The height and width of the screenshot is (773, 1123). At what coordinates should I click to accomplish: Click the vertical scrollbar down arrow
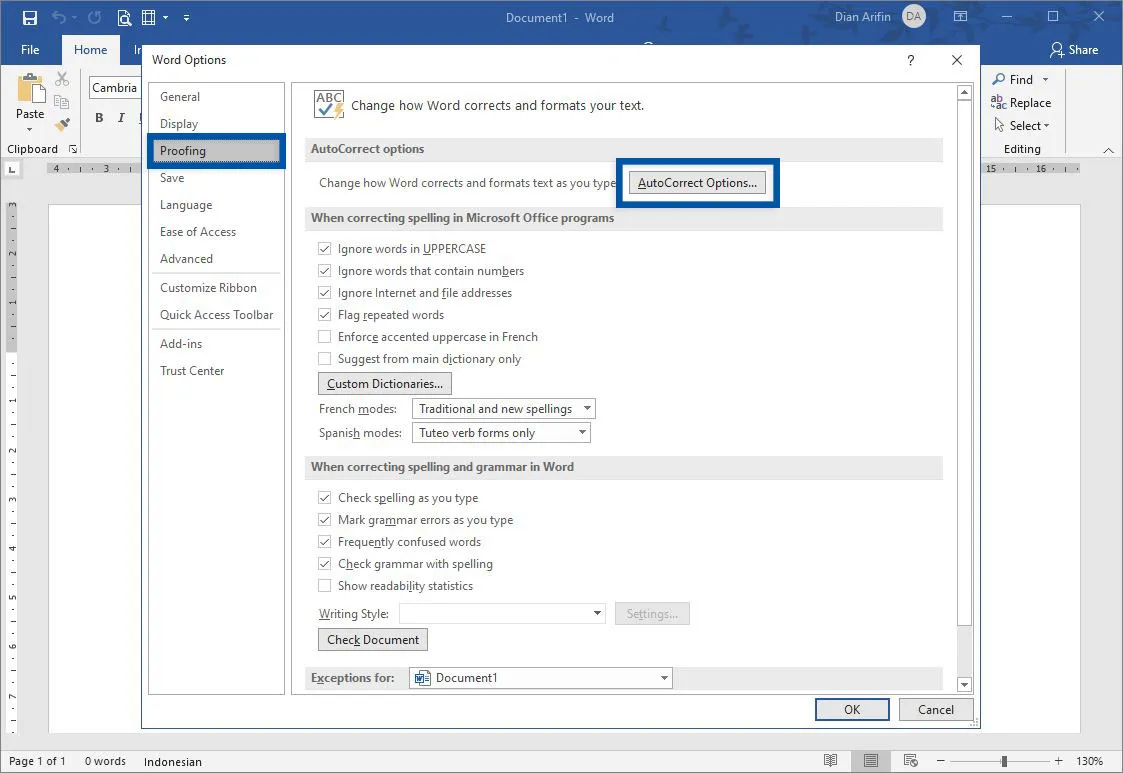(x=963, y=684)
